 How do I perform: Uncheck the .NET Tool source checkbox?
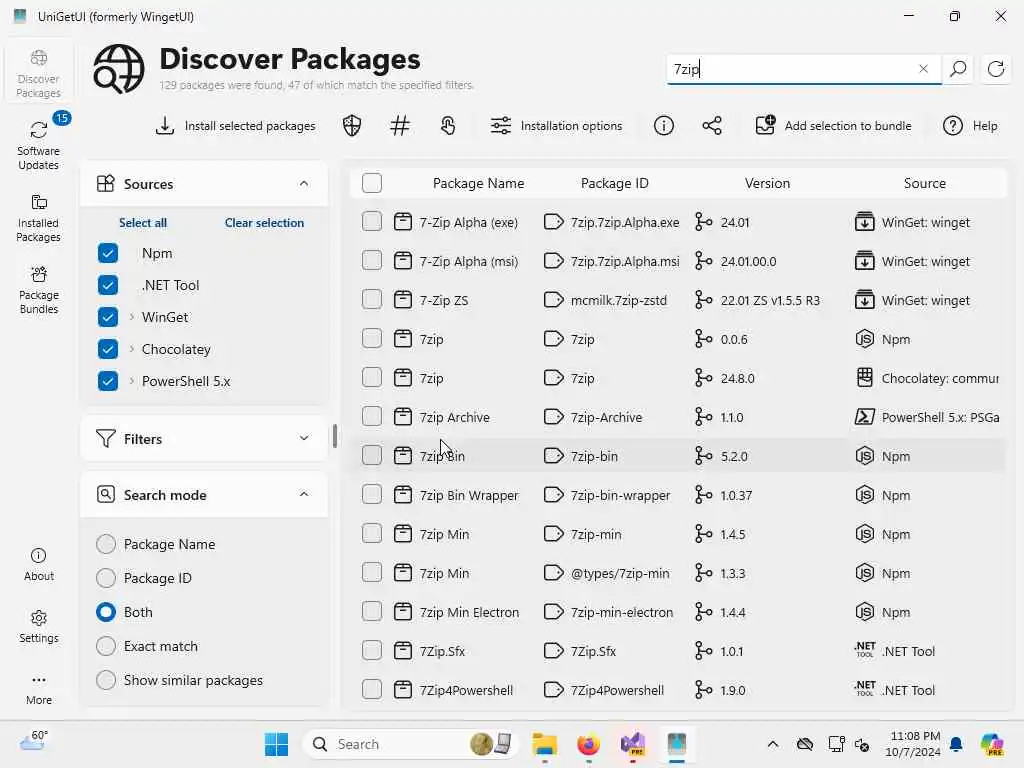point(108,285)
